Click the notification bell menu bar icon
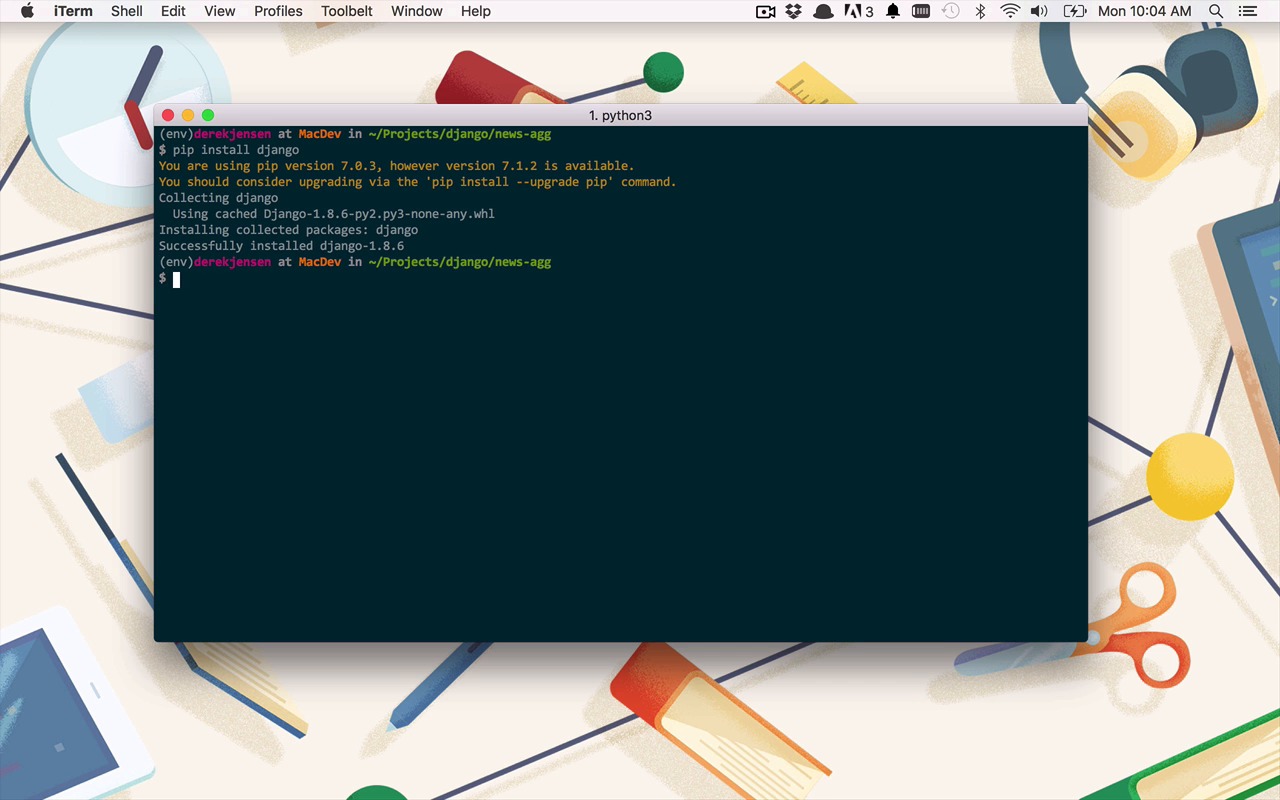Screen dimensions: 1280x800 [893, 11]
